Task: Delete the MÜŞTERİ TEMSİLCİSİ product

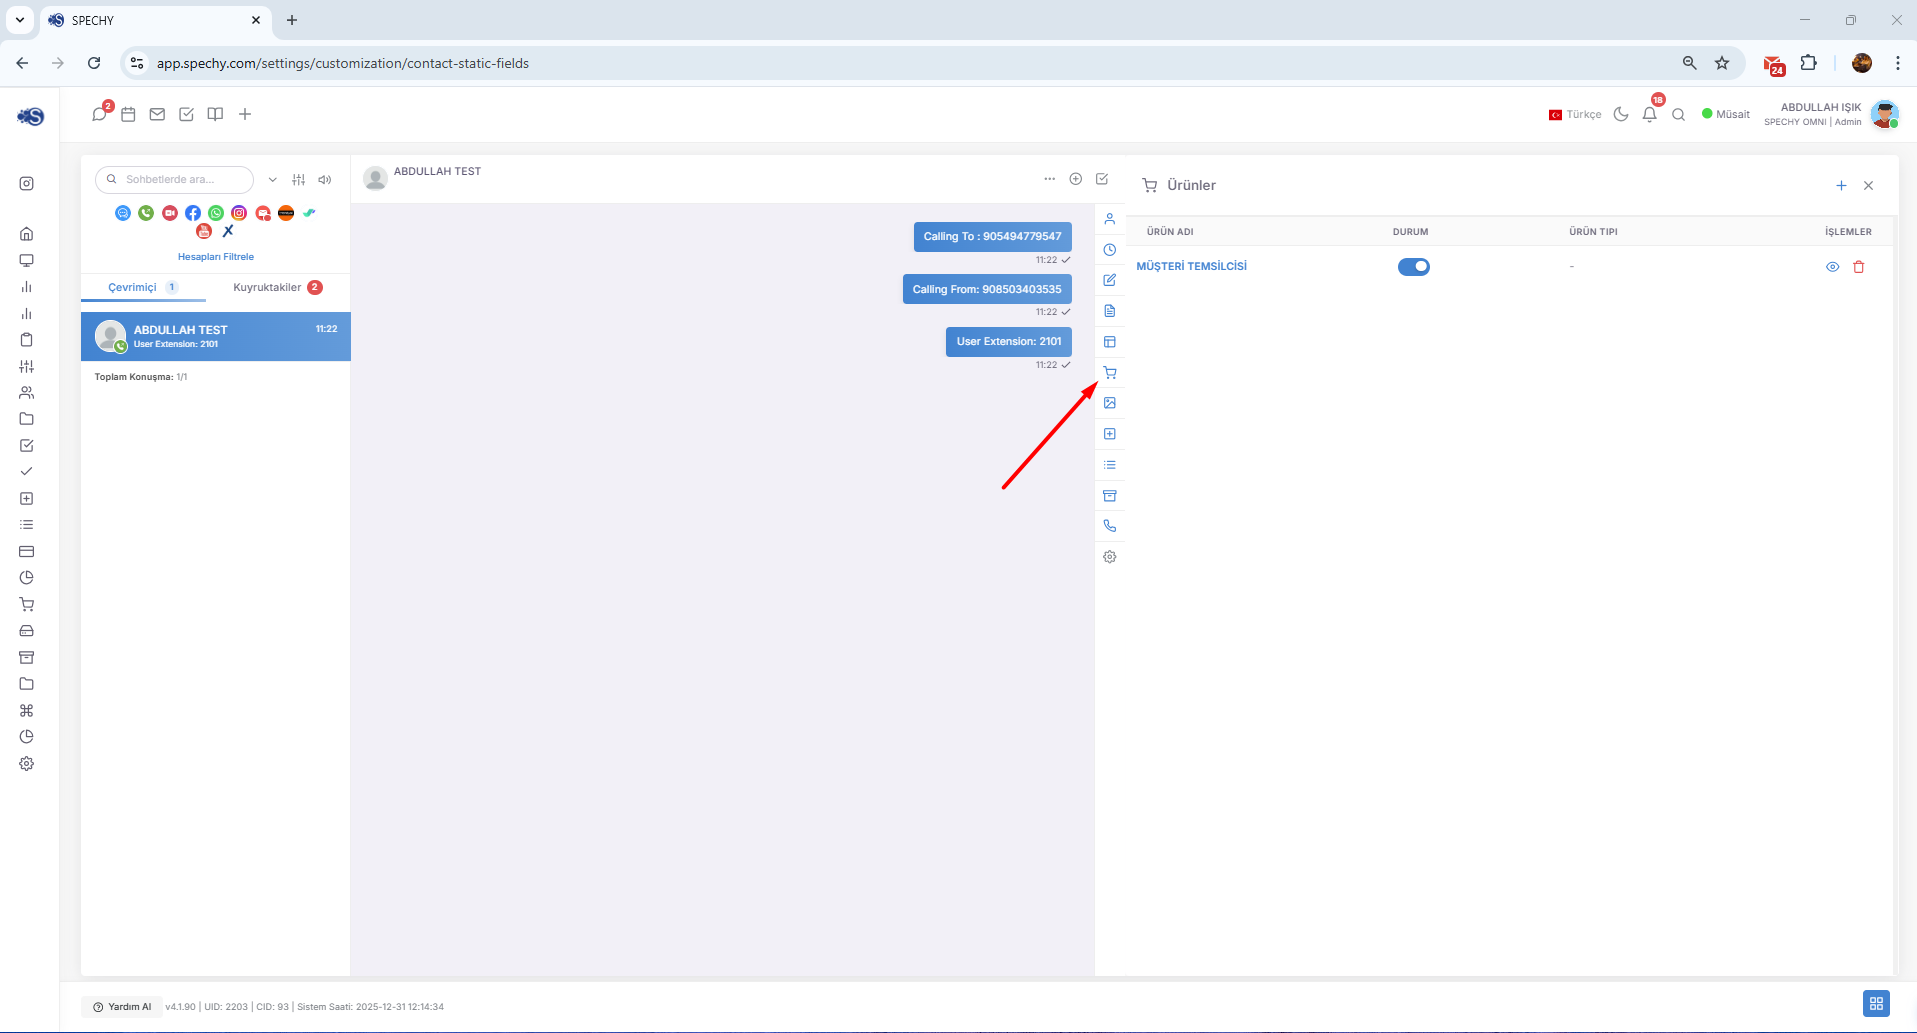Action: coord(1859,267)
